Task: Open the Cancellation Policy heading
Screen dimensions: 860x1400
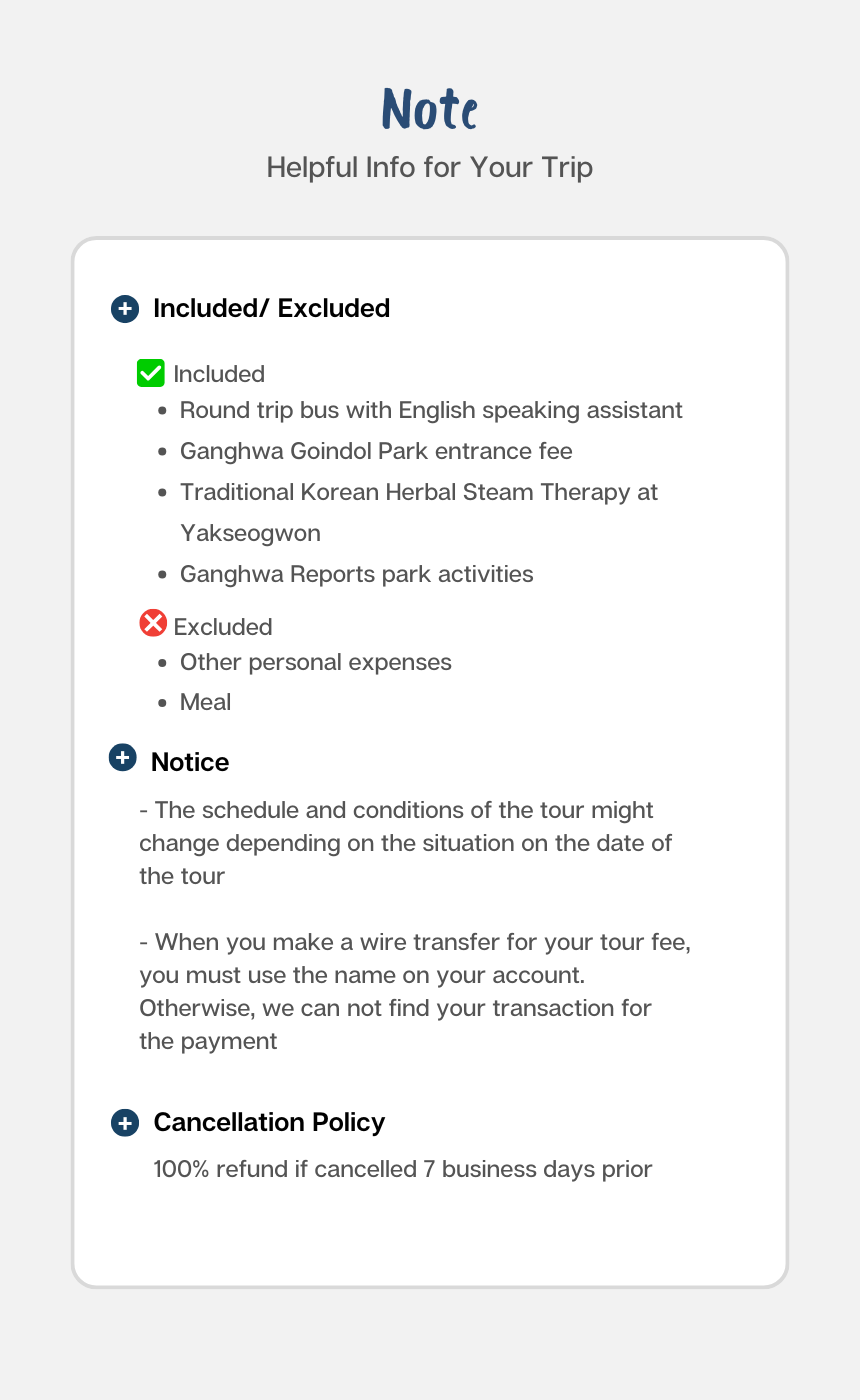Action: pyautogui.click(x=269, y=1122)
